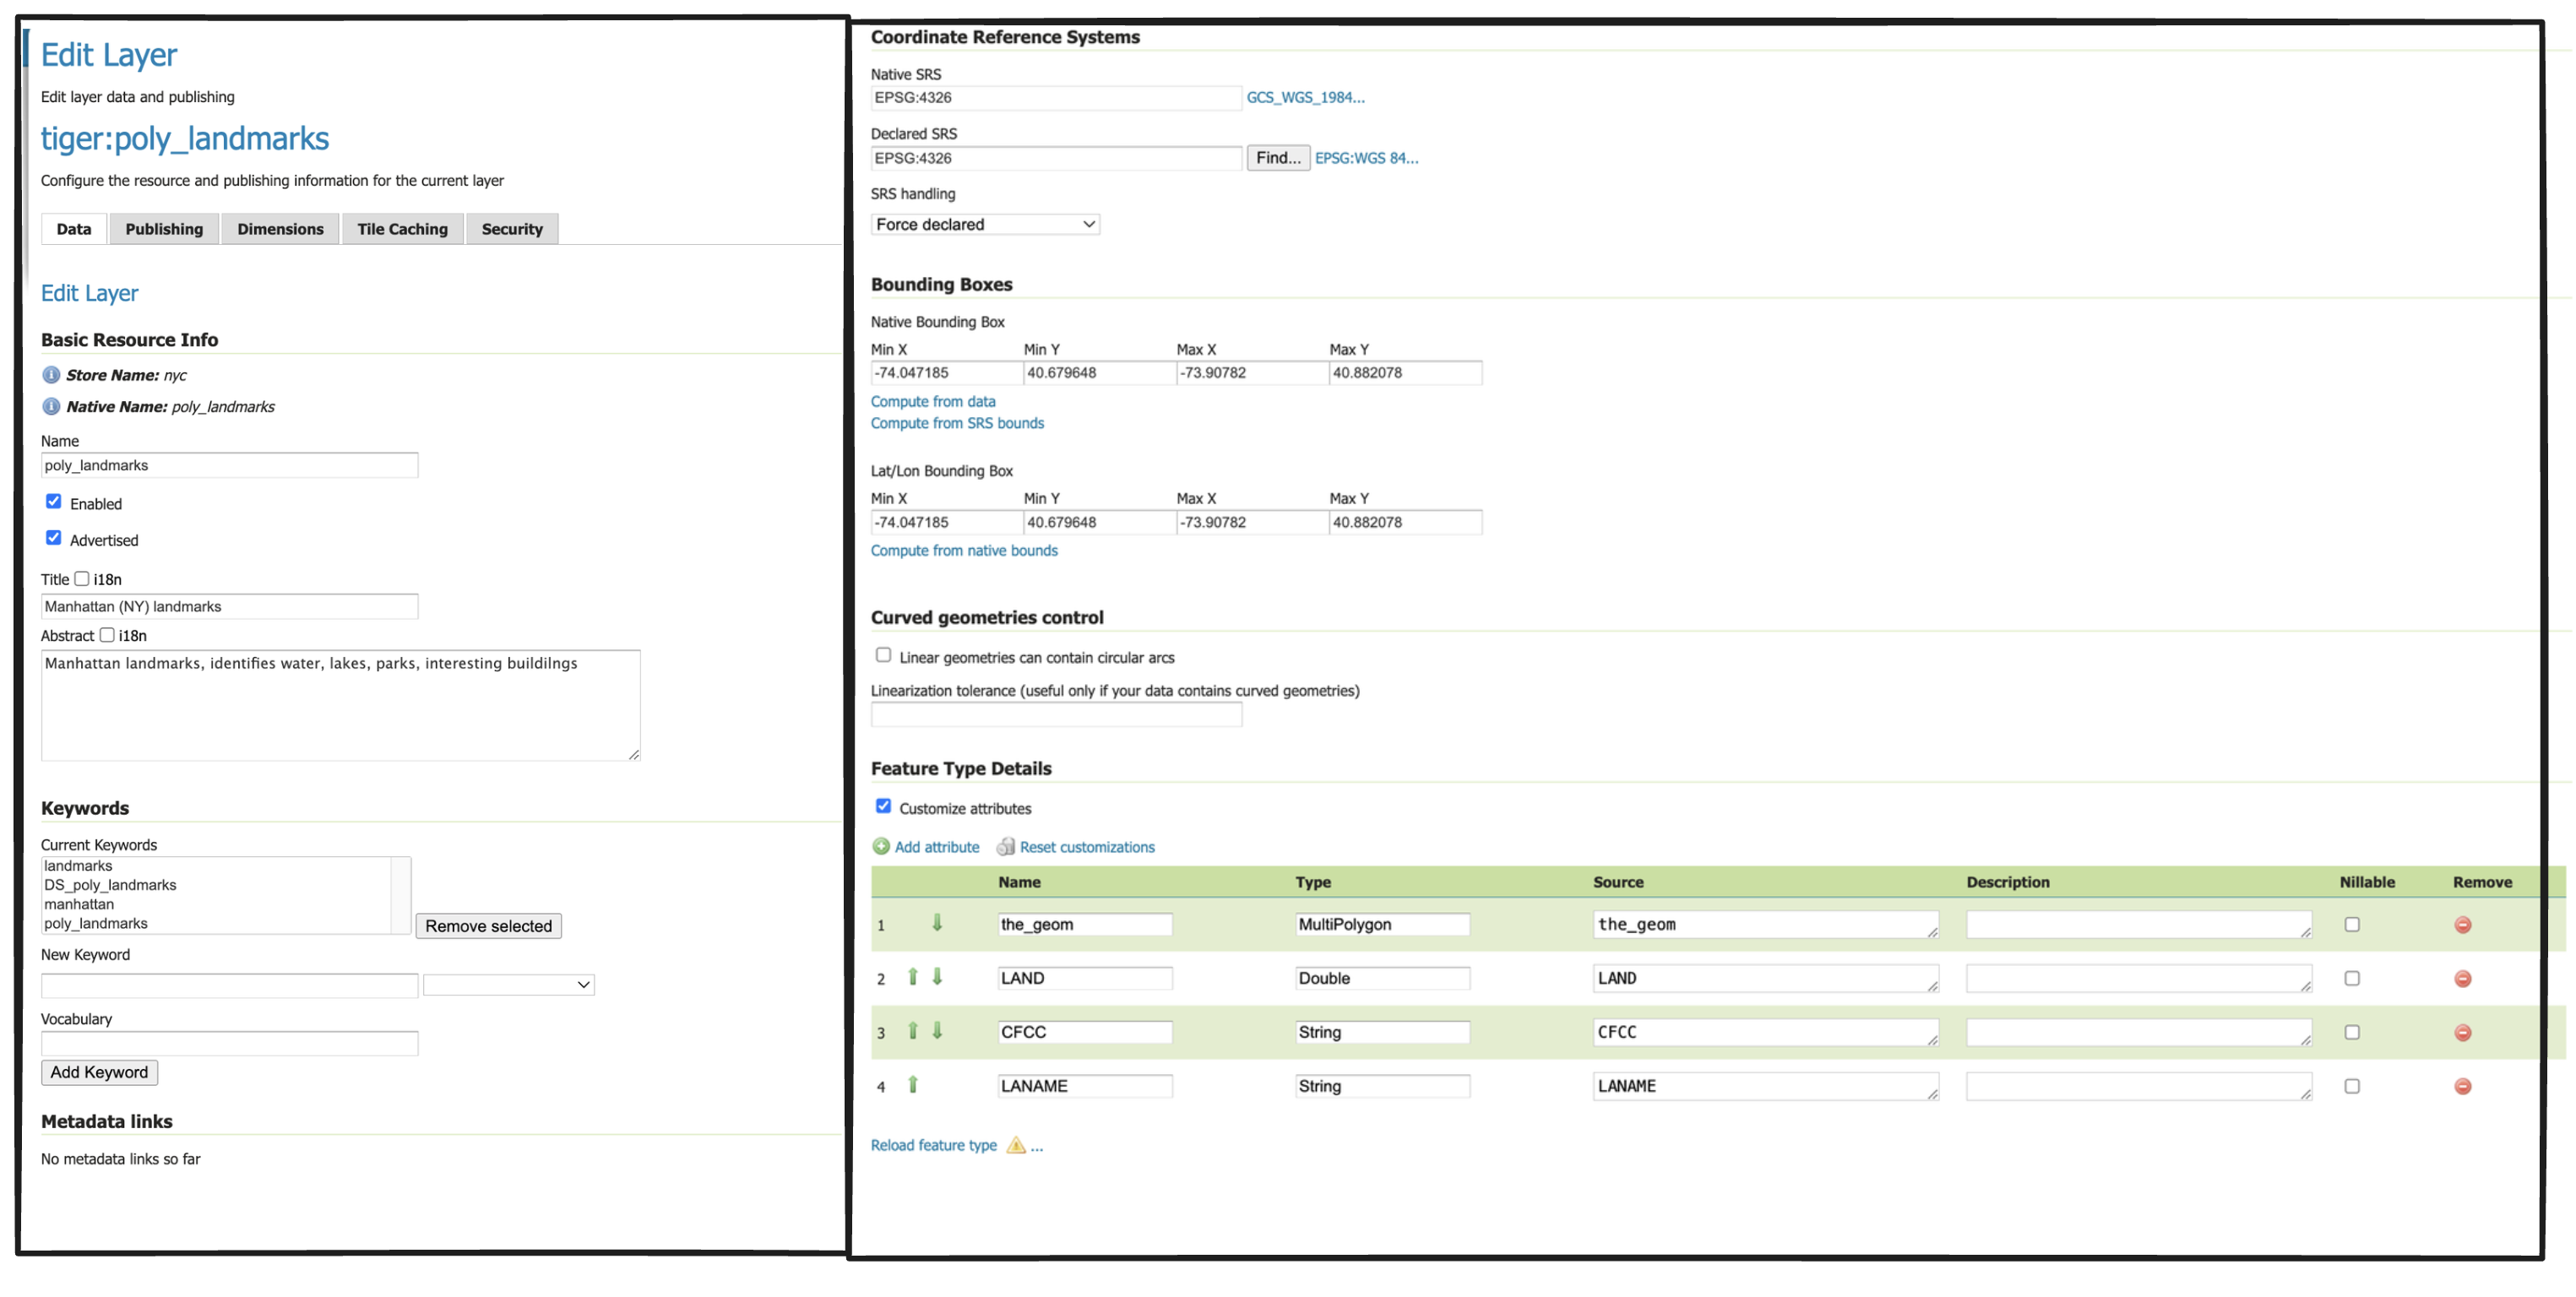Remove the LAND attribute row
Image resolution: width=2576 pixels, height=1297 pixels.
point(2463,978)
